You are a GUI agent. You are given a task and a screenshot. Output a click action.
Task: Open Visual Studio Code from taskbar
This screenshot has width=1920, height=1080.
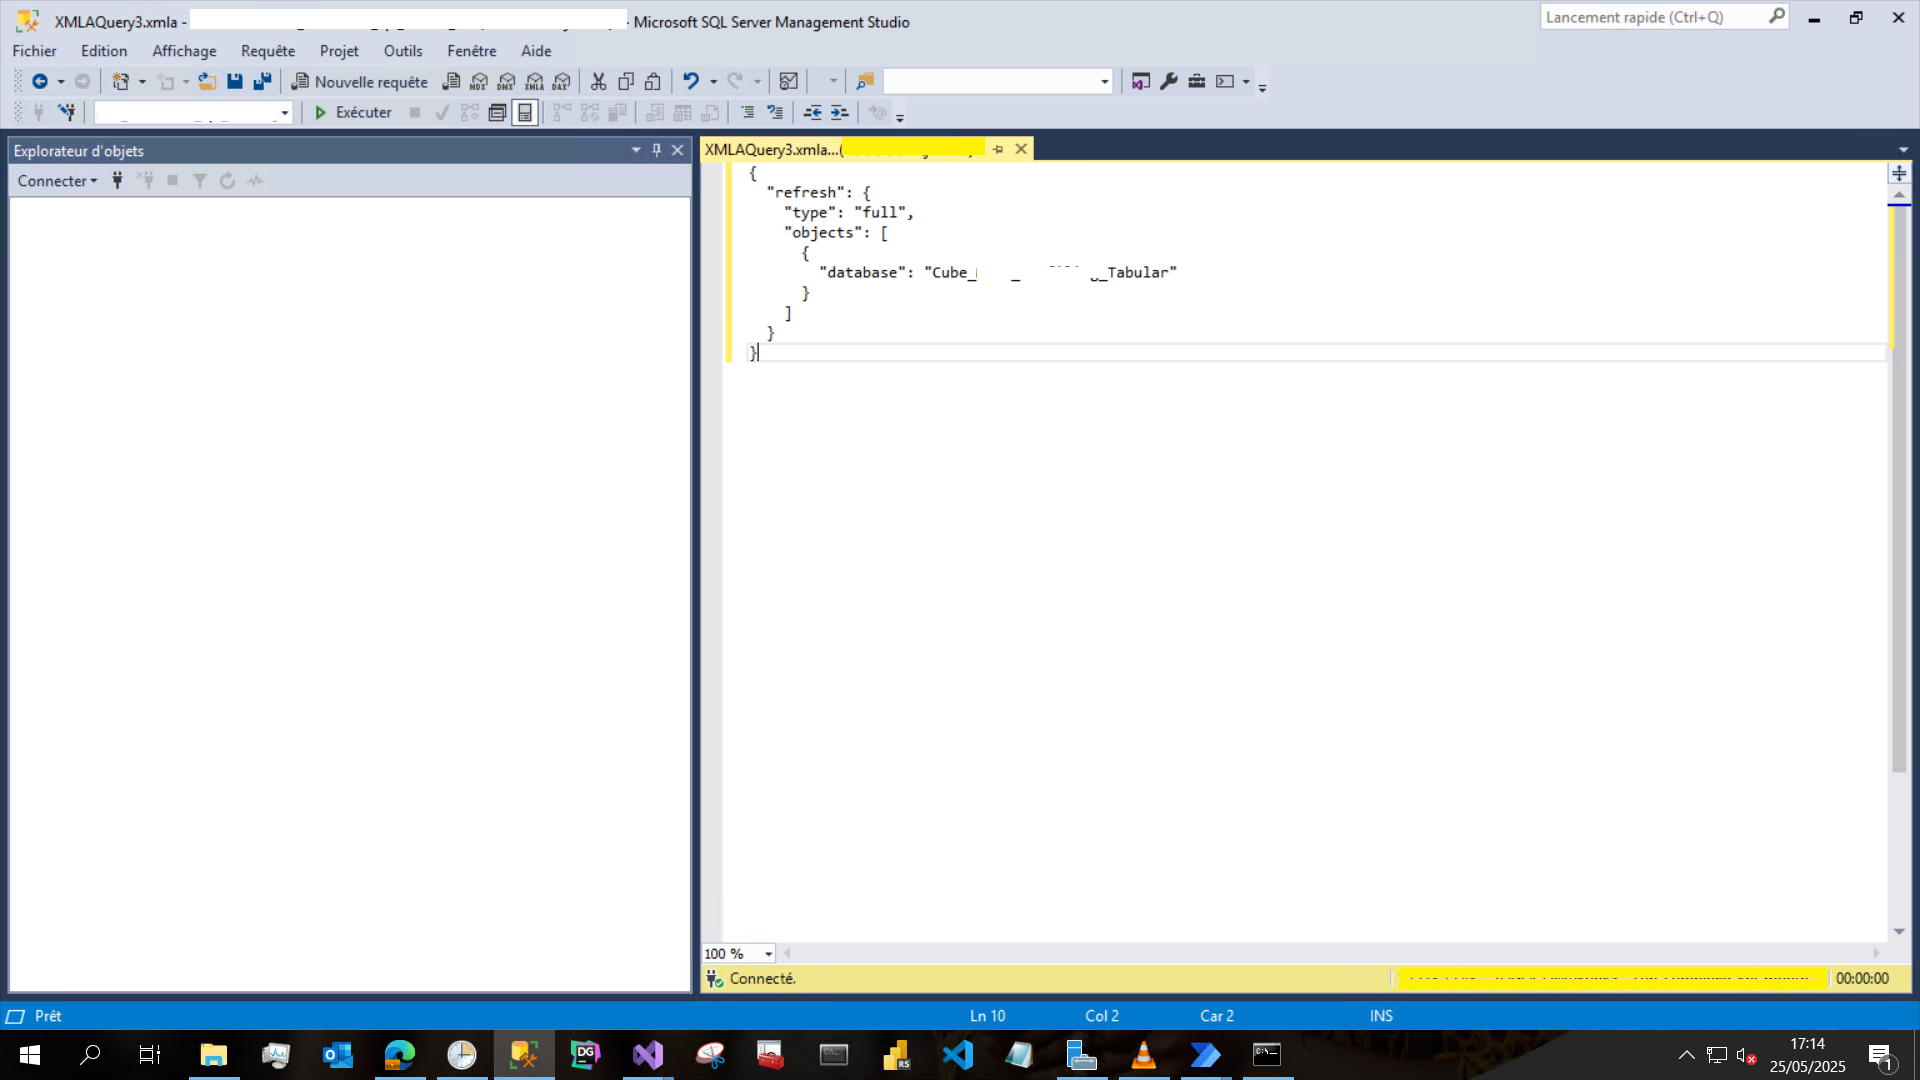click(958, 1055)
